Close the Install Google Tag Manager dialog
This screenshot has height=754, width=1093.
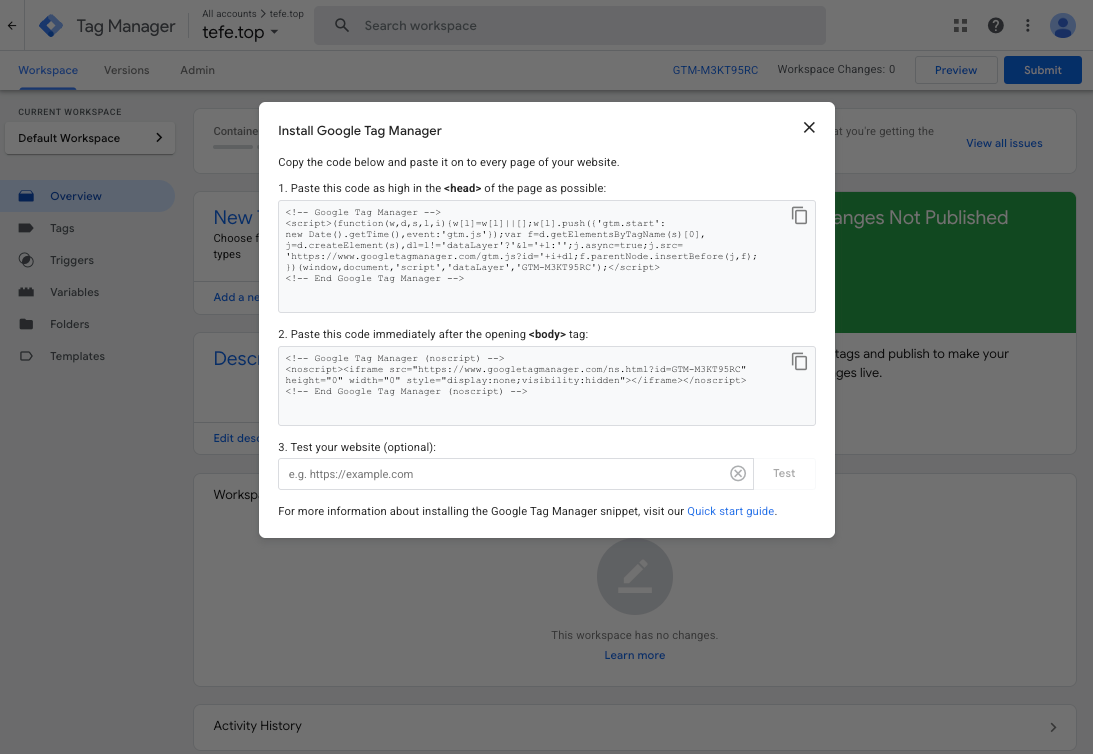coord(809,128)
